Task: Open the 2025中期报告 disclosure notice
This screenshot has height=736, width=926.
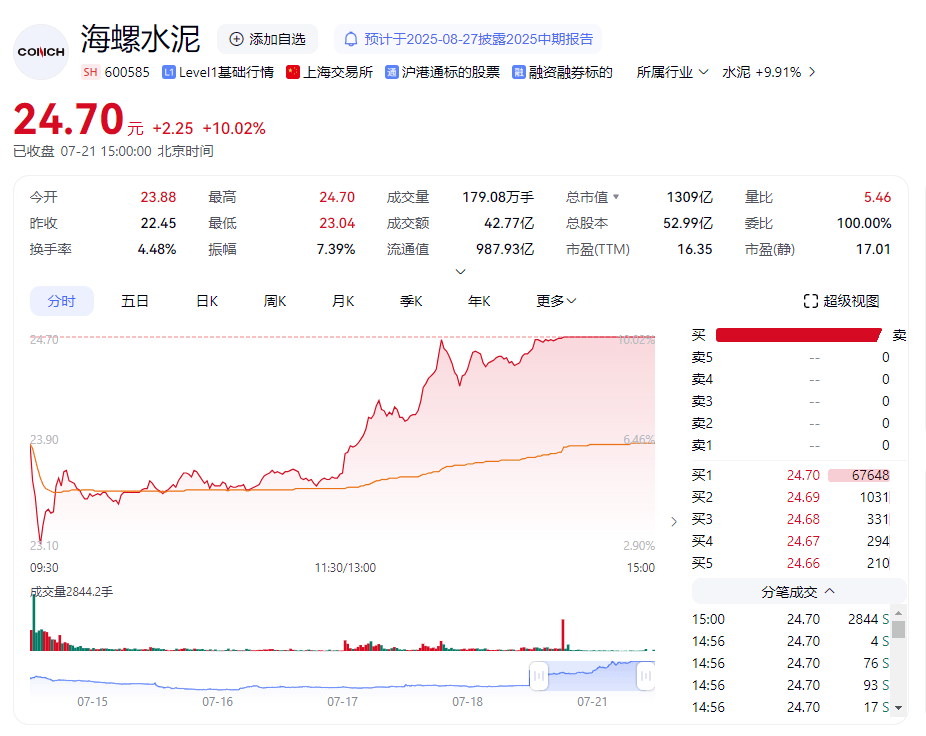Action: [x=468, y=39]
